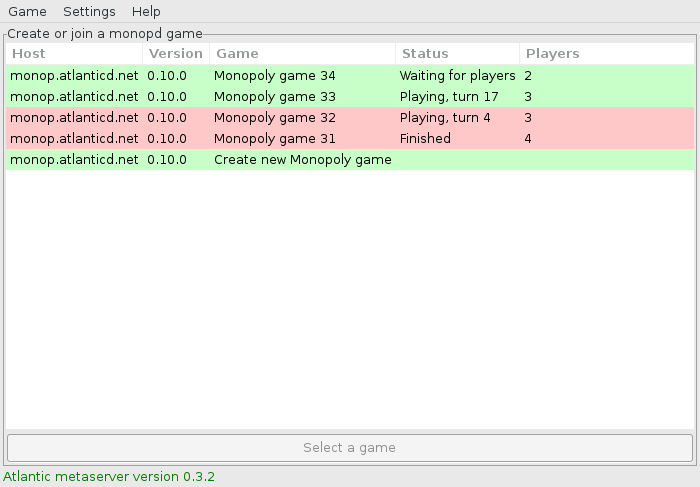Select the Monopoly game 32 row

[274, 118]
